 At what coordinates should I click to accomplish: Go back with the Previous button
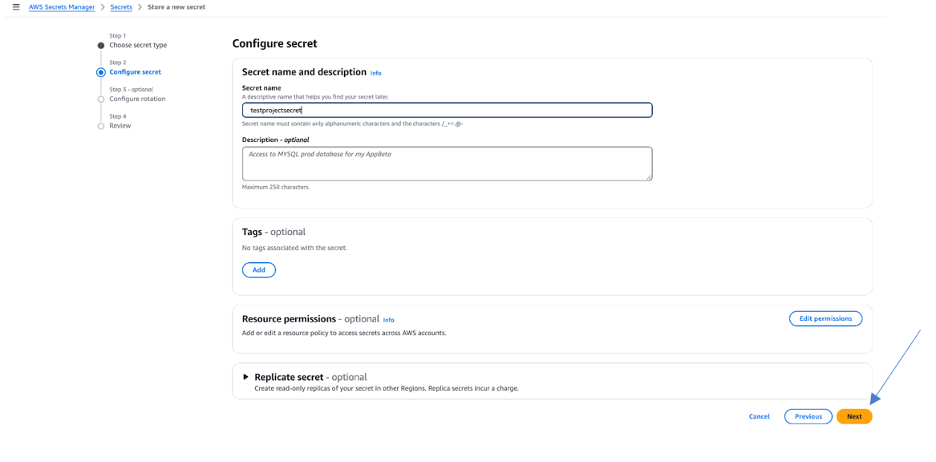point(808,416)
